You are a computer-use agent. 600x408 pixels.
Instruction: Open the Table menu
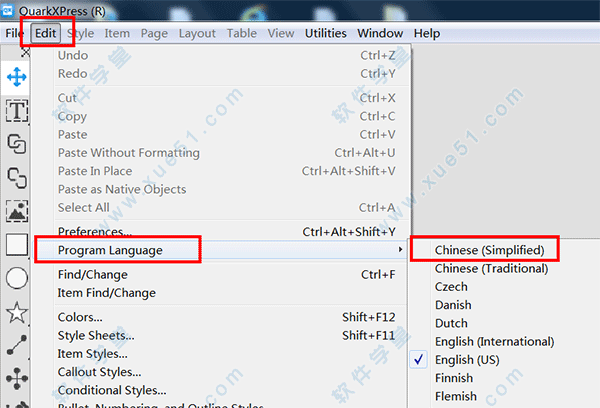tap(241, 34)
